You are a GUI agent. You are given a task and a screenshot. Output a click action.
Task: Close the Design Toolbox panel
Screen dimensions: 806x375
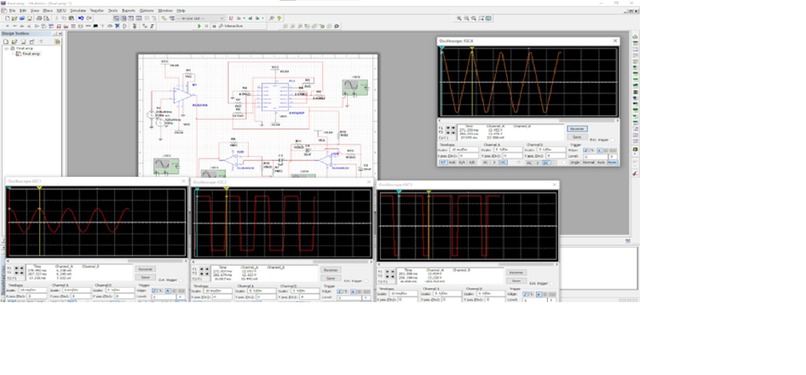pyautogui.click(x=61, y=33)
